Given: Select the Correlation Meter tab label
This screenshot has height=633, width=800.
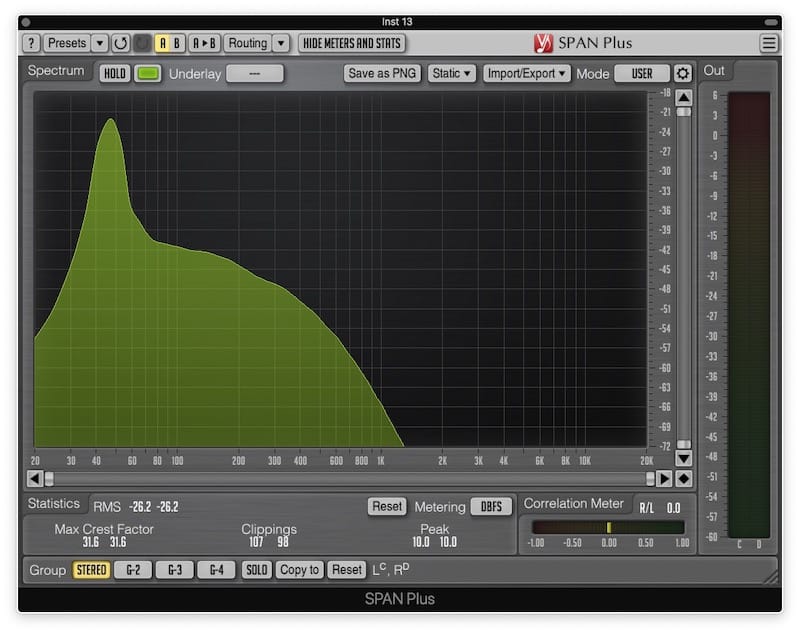Looking at the screenshot, I should [574, 503].
